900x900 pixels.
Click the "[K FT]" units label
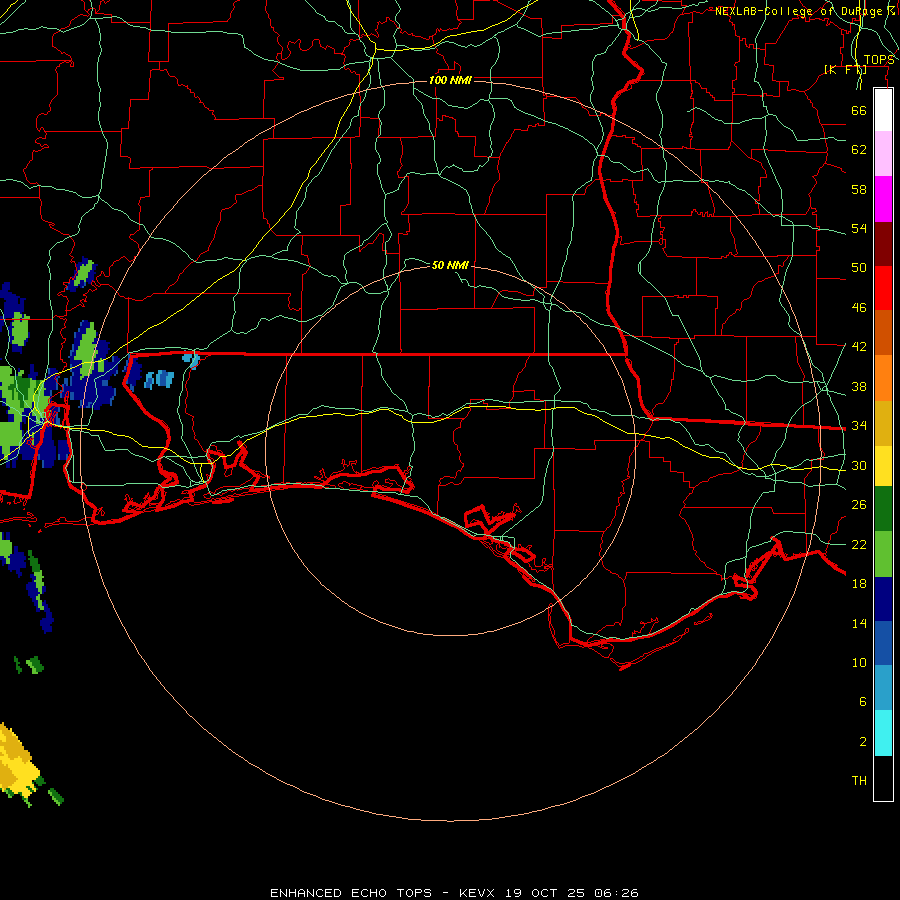[845, 69]
